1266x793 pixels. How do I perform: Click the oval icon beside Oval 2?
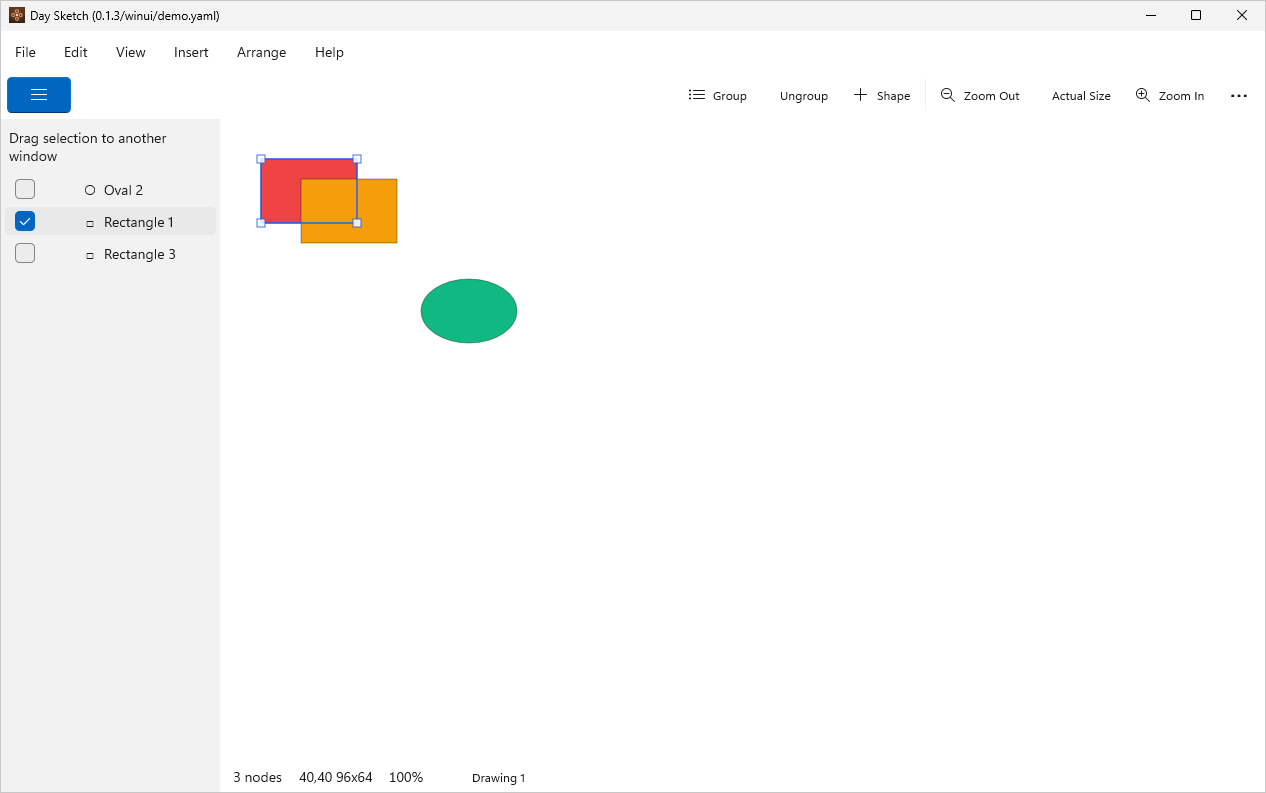click(x=90, y=190)
